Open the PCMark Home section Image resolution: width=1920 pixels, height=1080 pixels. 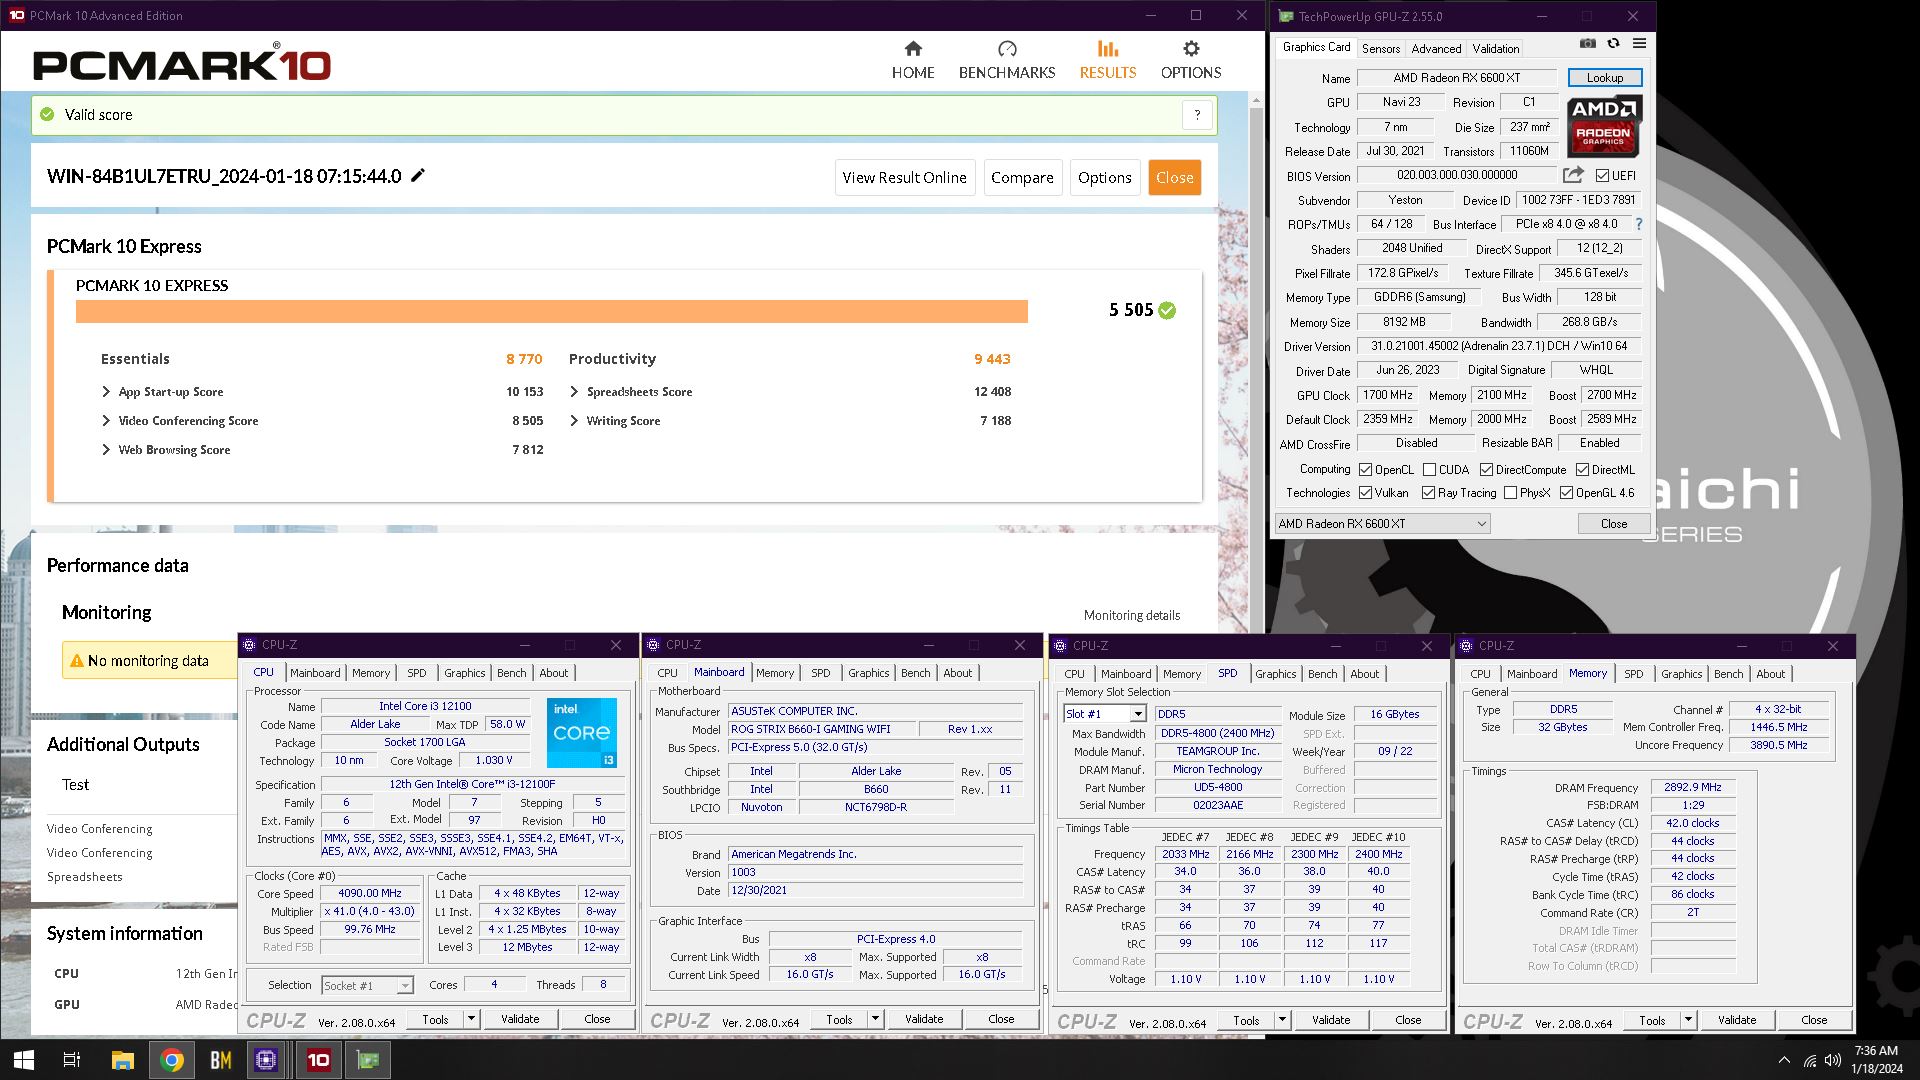912,60
